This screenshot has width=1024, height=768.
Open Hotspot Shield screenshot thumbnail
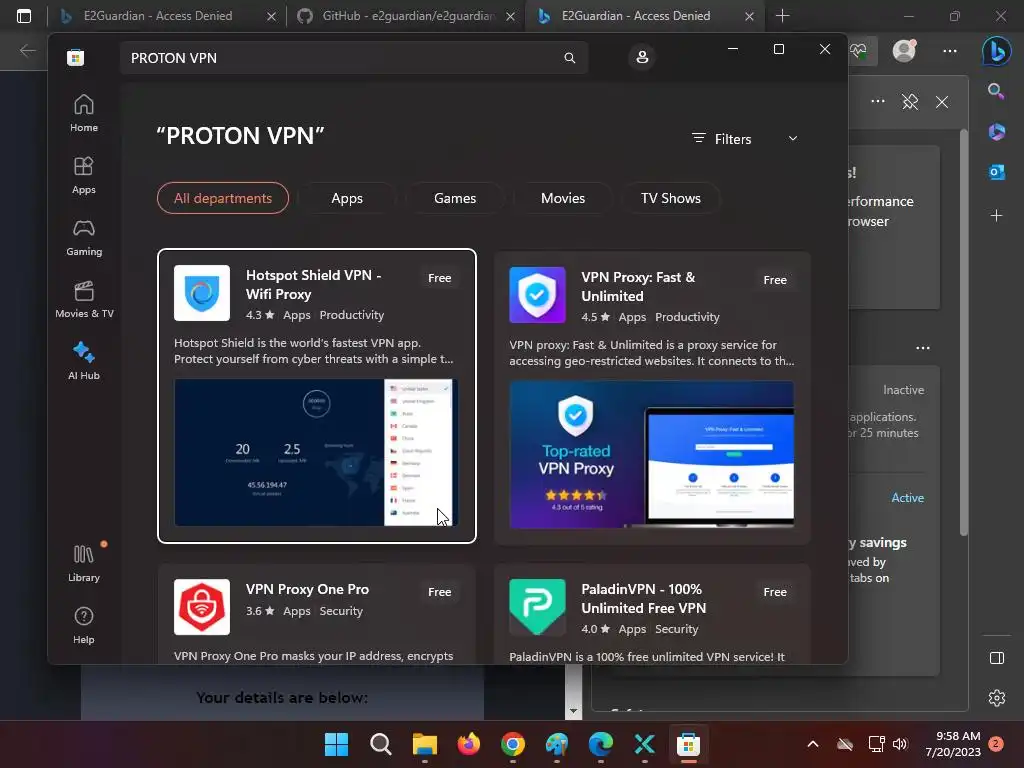coord(316,453)
